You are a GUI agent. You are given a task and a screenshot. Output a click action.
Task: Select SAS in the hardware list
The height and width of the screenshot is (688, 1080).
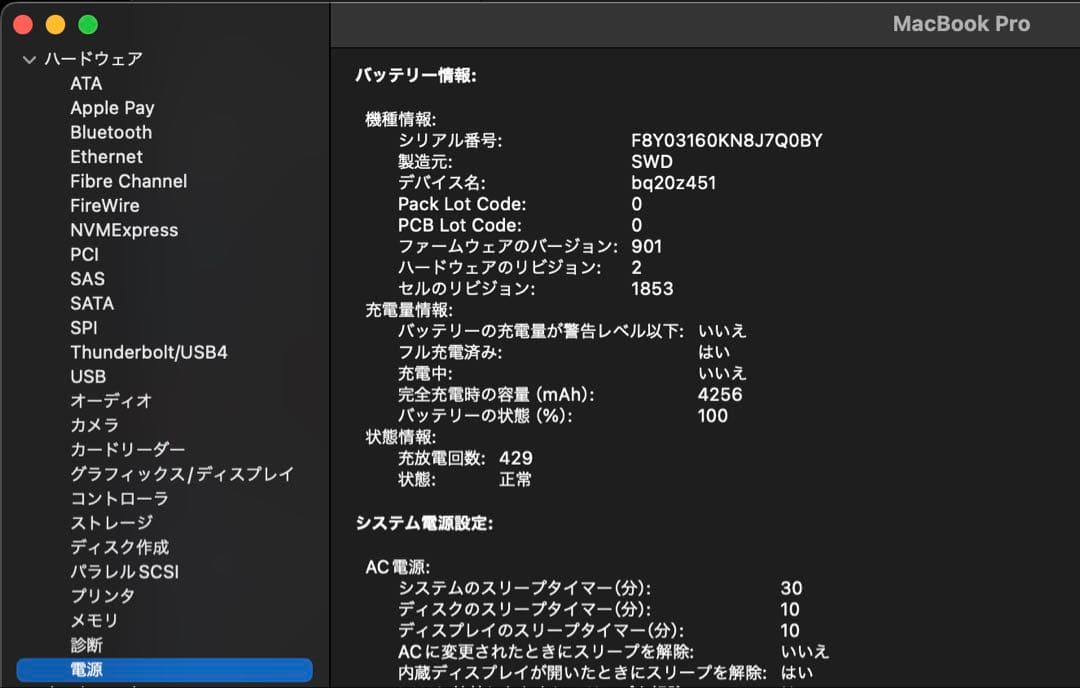tap(87, 279)
